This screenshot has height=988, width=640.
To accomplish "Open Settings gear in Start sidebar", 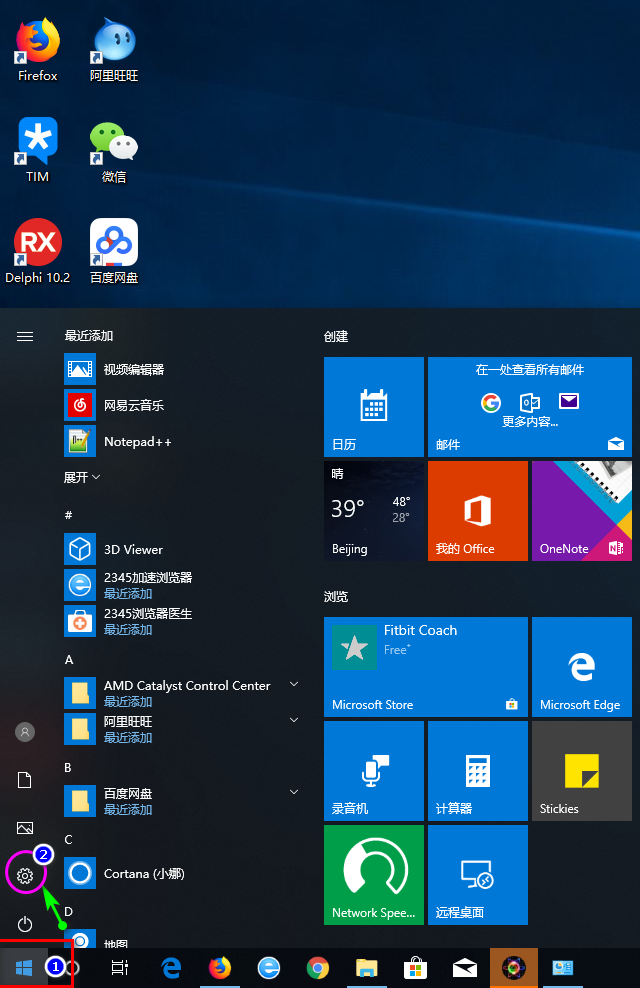I will (x=25, y=876).
